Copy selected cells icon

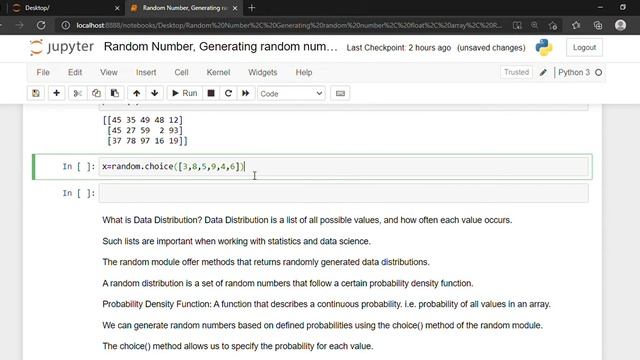96,93
